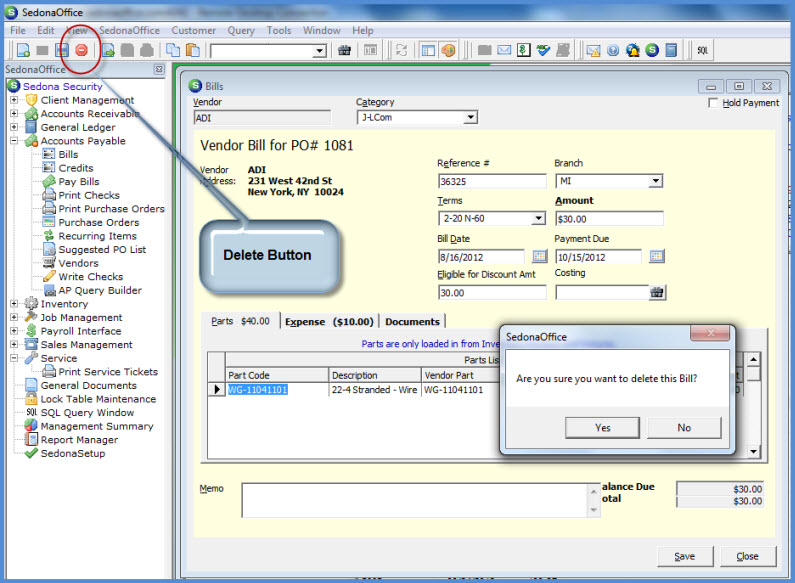Confirm deletion by clicking Yes

pyautogui.click(x=602, y=427)
